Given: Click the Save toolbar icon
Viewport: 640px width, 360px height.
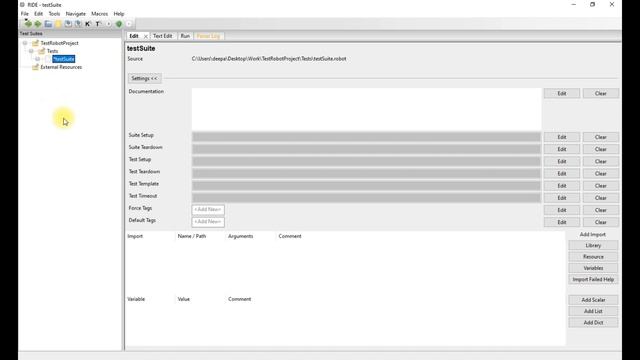Looking at the screenshot, I should [68, 24].
